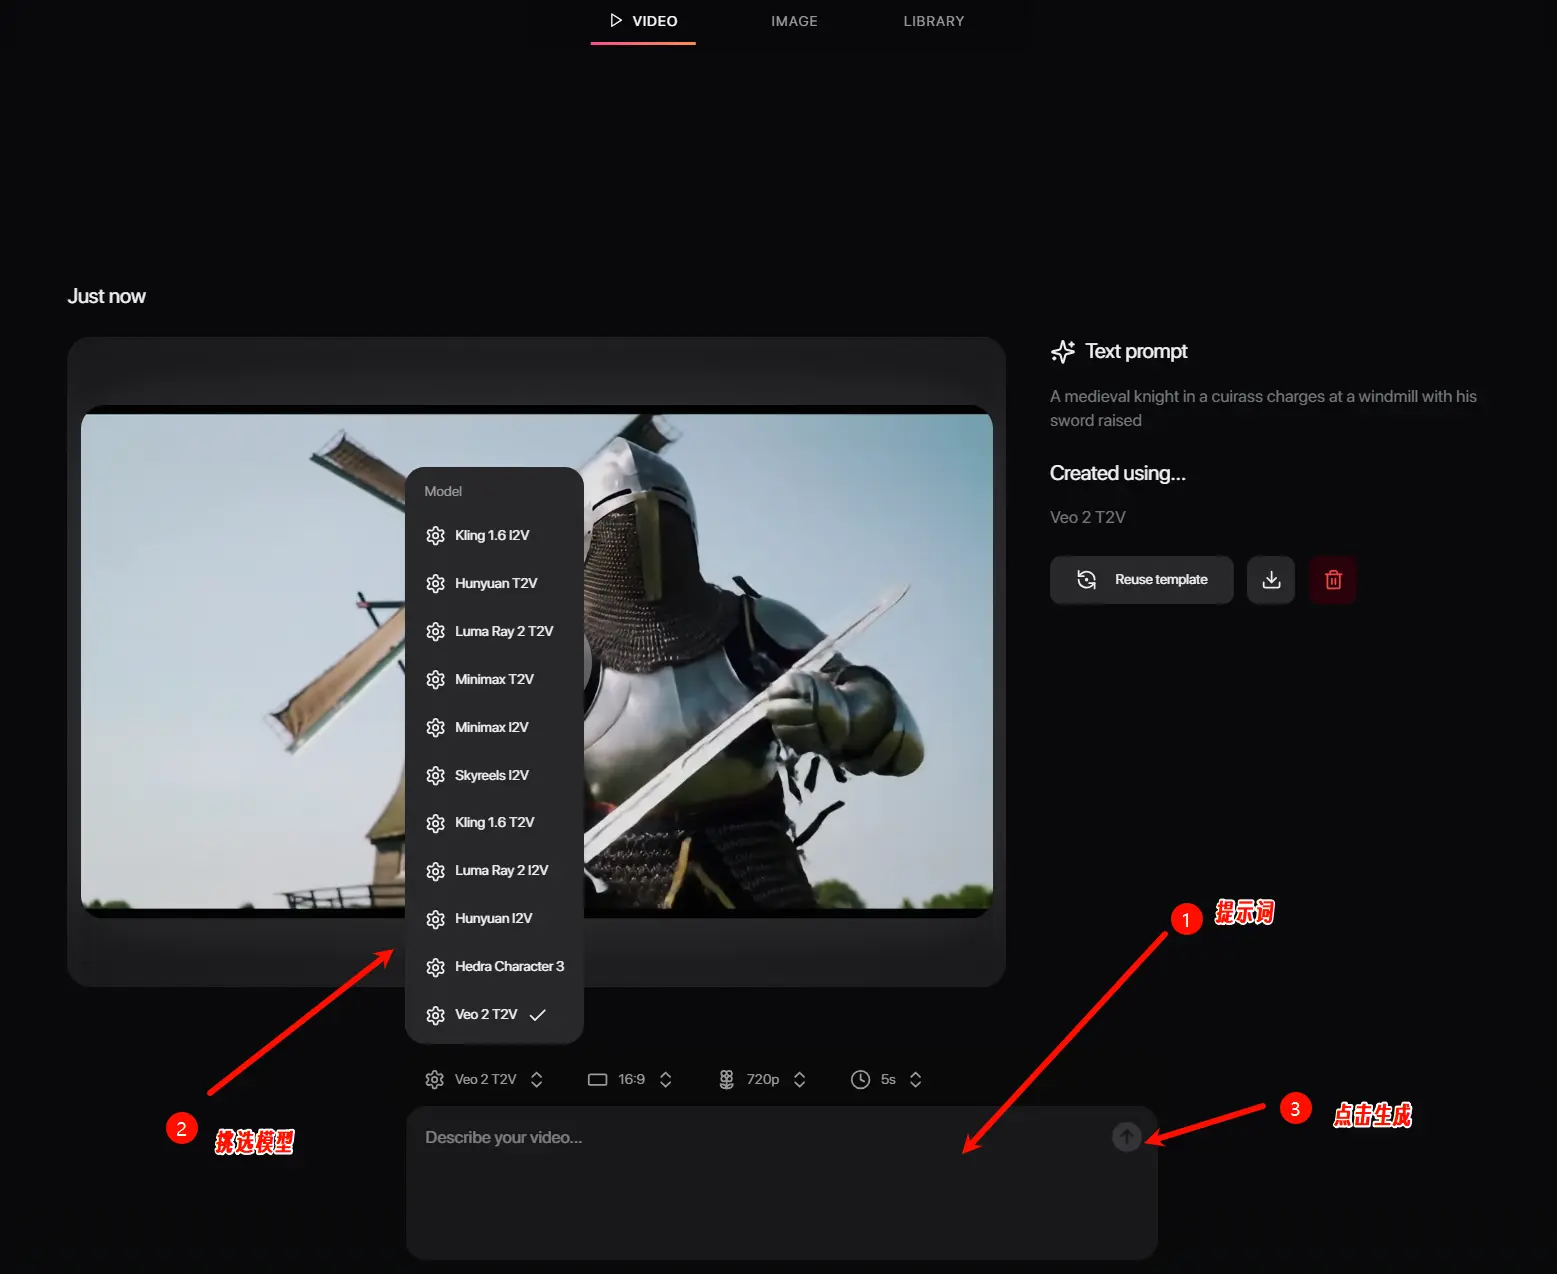The image size is (1557, 1274).
Task: Click the Reuse template button
Action: click(1141, 580)
